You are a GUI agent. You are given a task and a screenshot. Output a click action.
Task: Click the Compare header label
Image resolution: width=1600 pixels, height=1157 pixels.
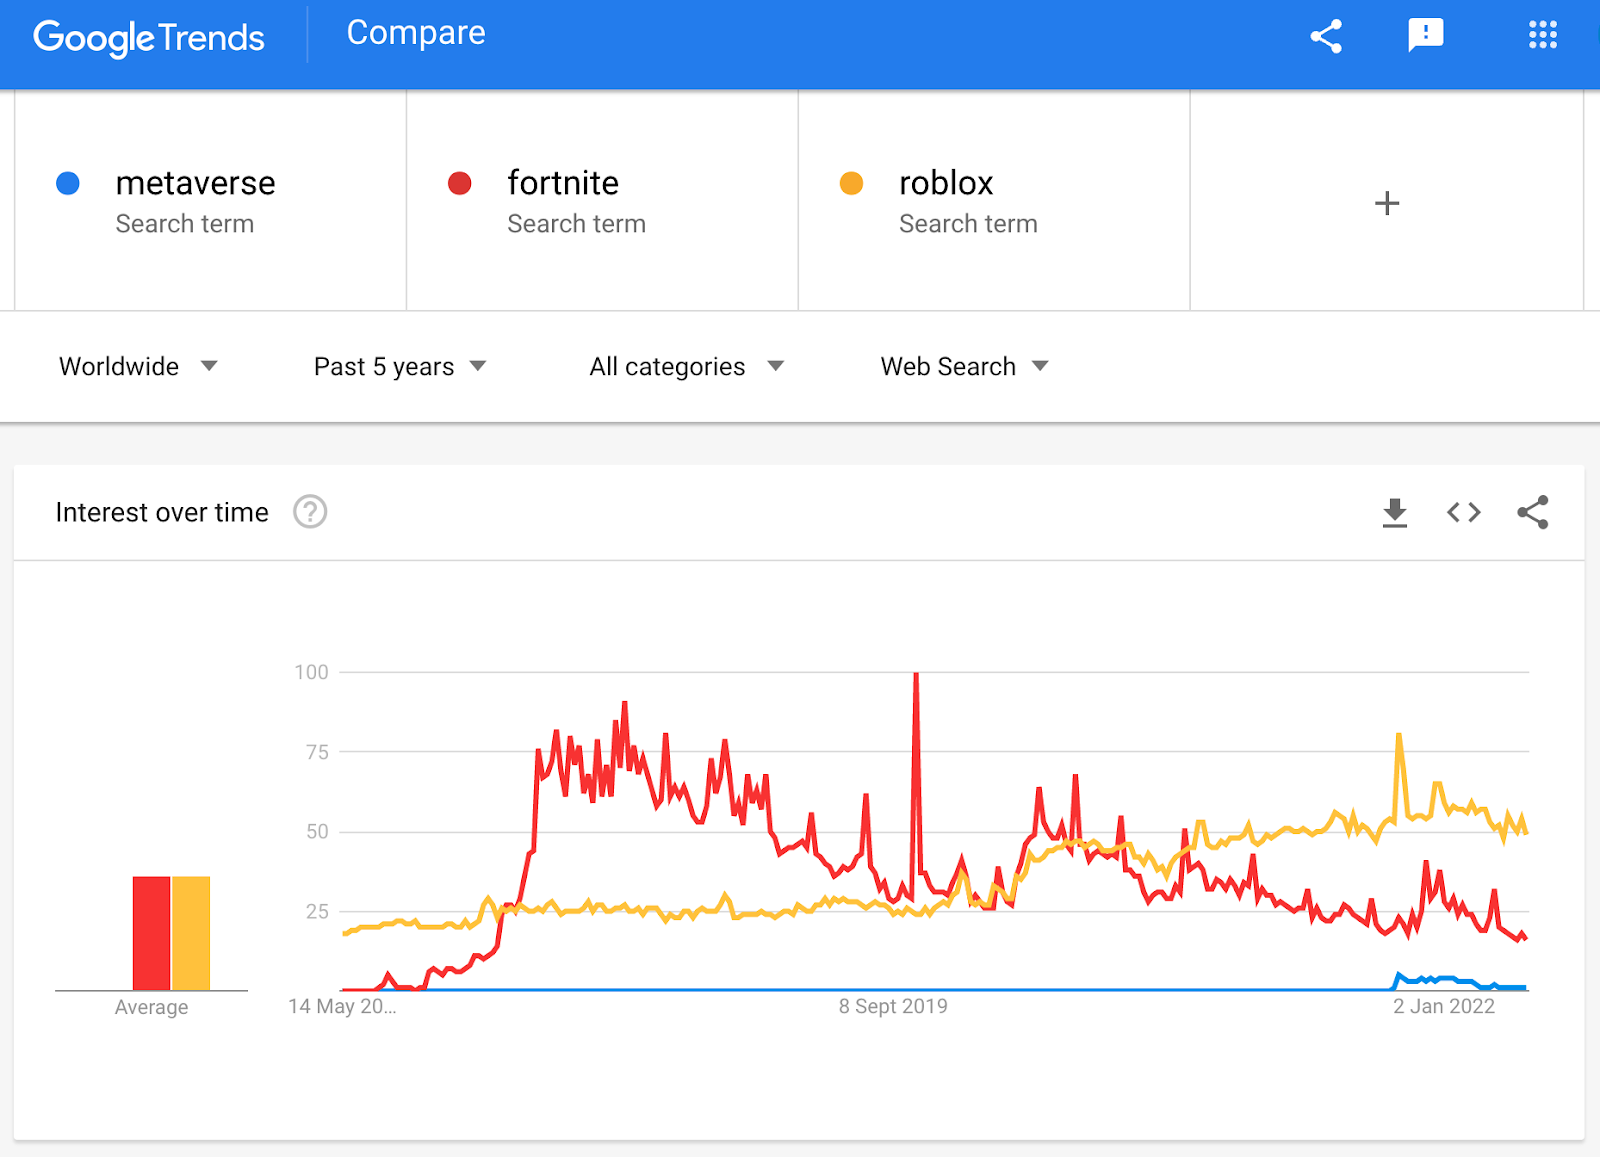416,33
